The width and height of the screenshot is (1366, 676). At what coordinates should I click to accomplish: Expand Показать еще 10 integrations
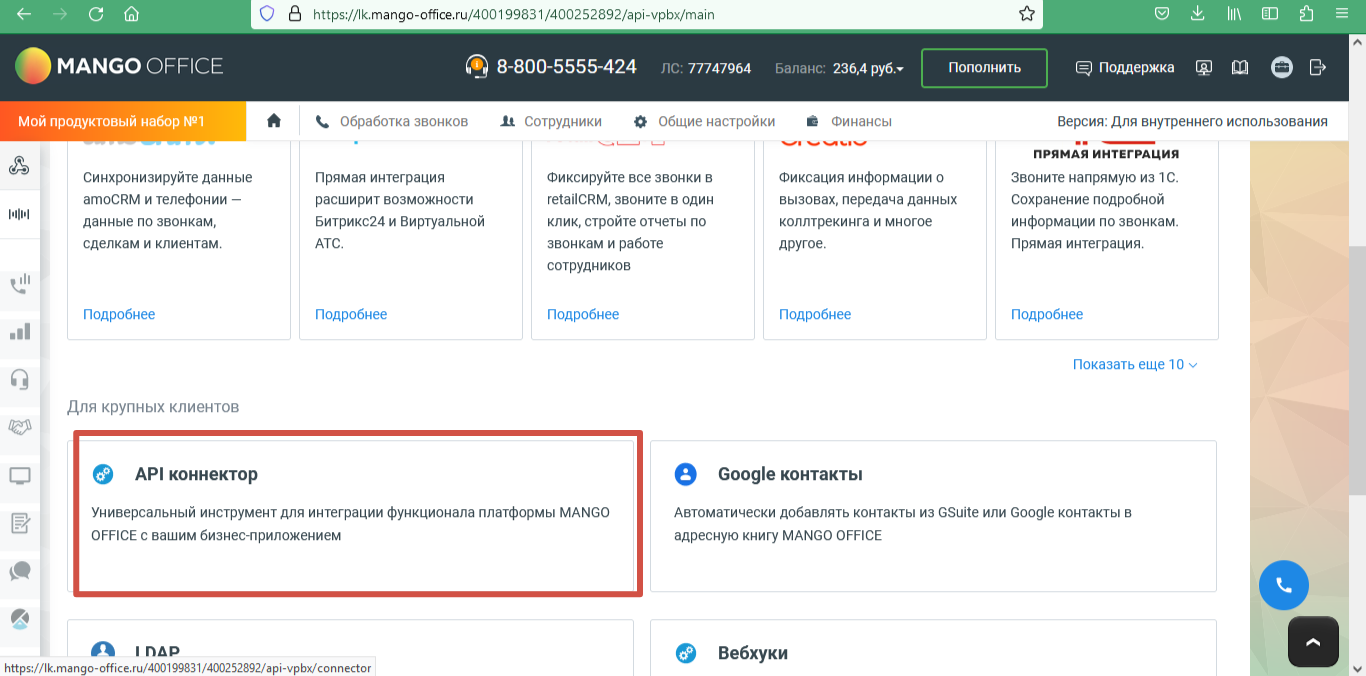[1135, 365]
